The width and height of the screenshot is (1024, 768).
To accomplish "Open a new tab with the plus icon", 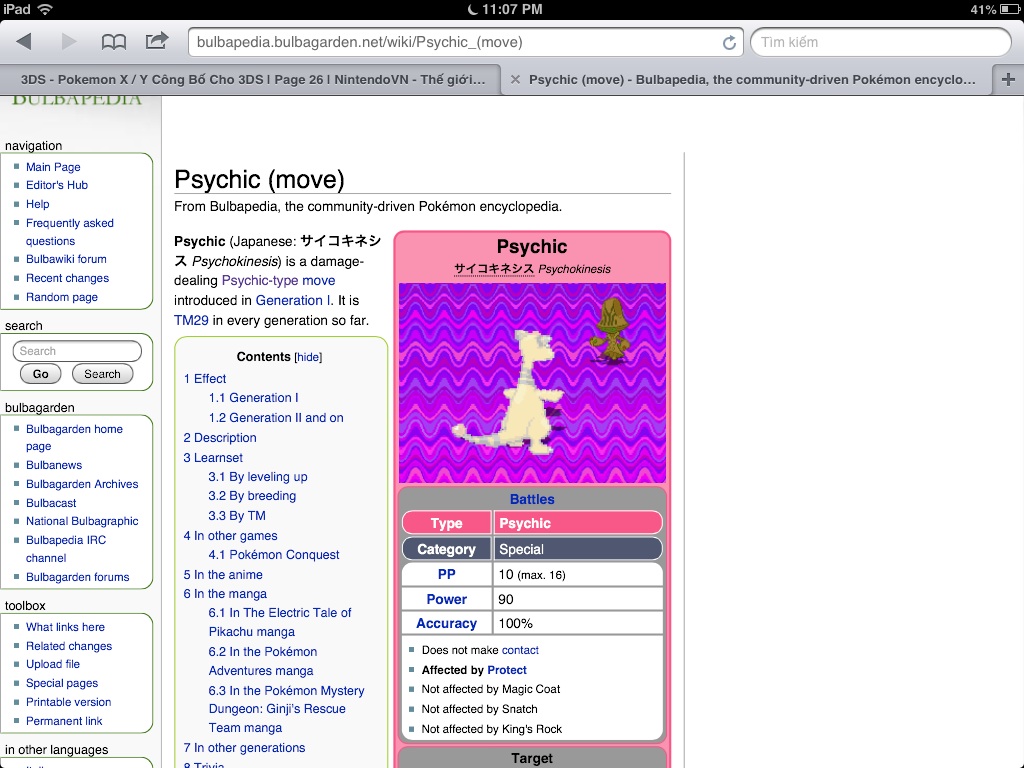I will pyautogui.click(x=1008, y=80).
